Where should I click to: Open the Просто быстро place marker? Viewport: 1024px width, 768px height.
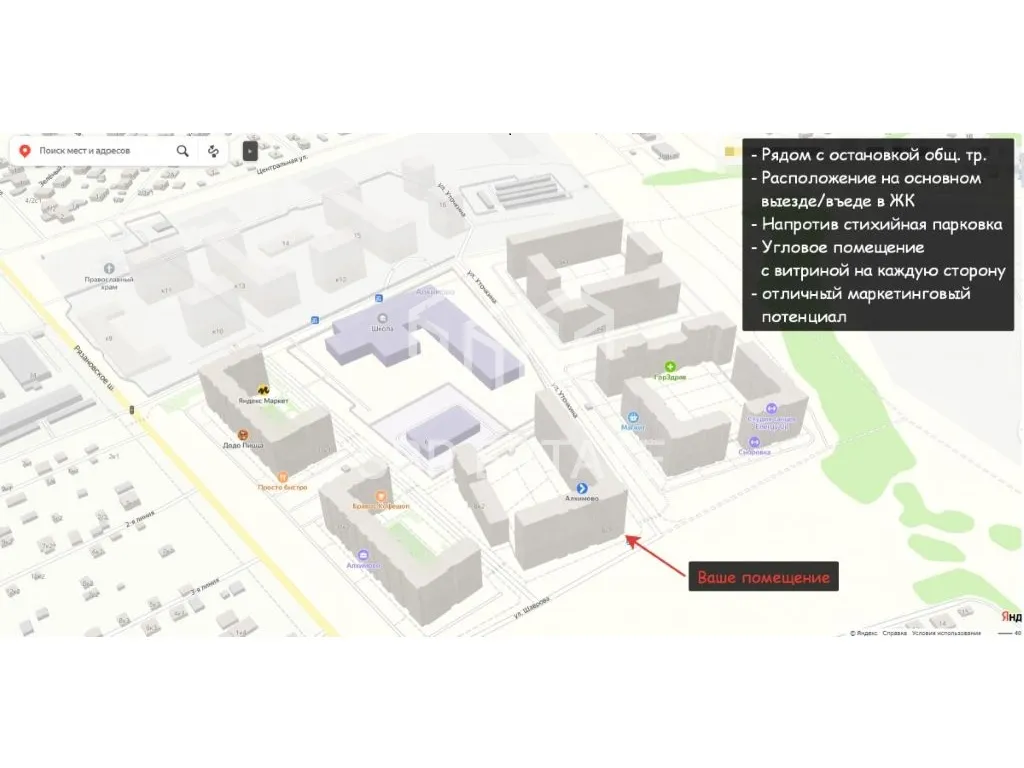coord(283,476)
